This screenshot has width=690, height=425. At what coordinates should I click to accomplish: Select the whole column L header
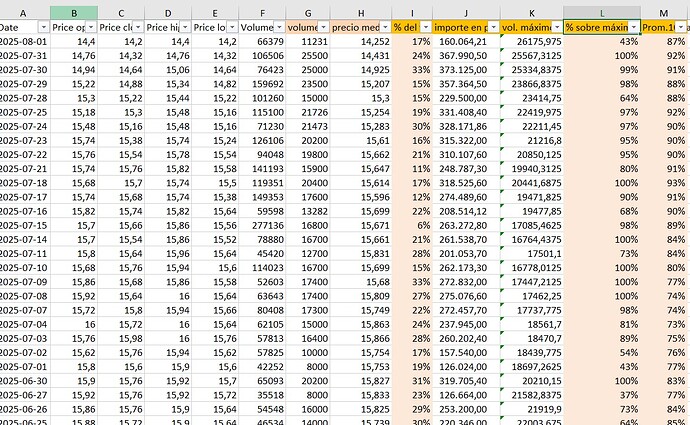tap(601, 10)
